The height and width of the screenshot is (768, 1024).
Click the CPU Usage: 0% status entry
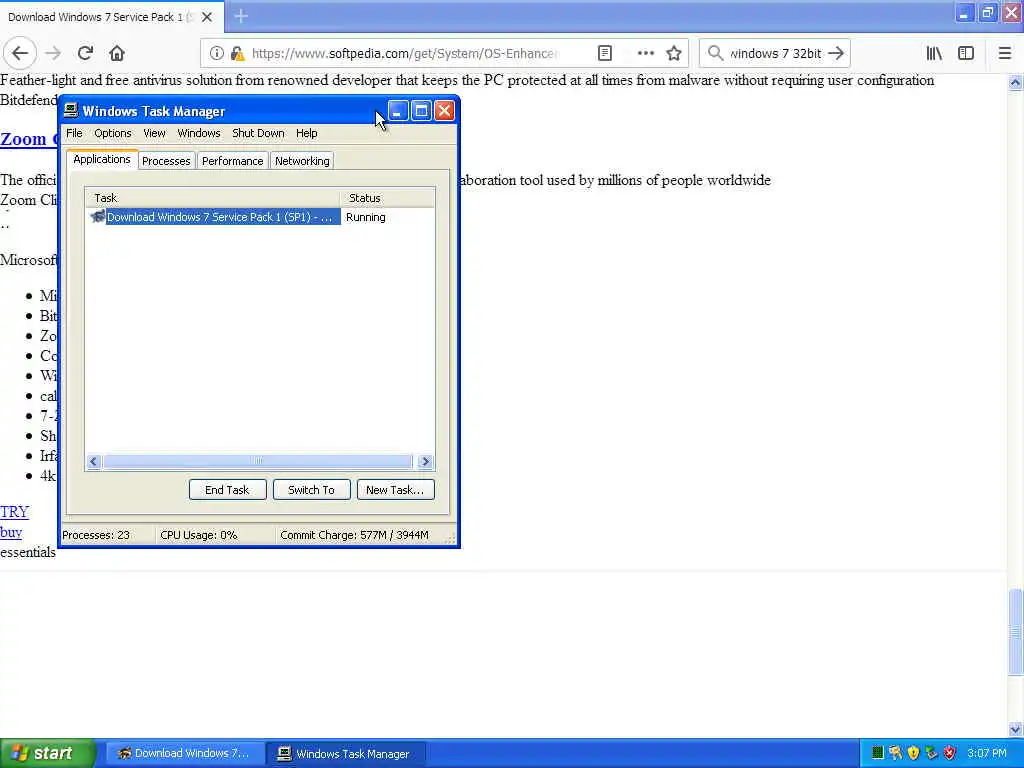pyautogui.click(x=199, y=535)
